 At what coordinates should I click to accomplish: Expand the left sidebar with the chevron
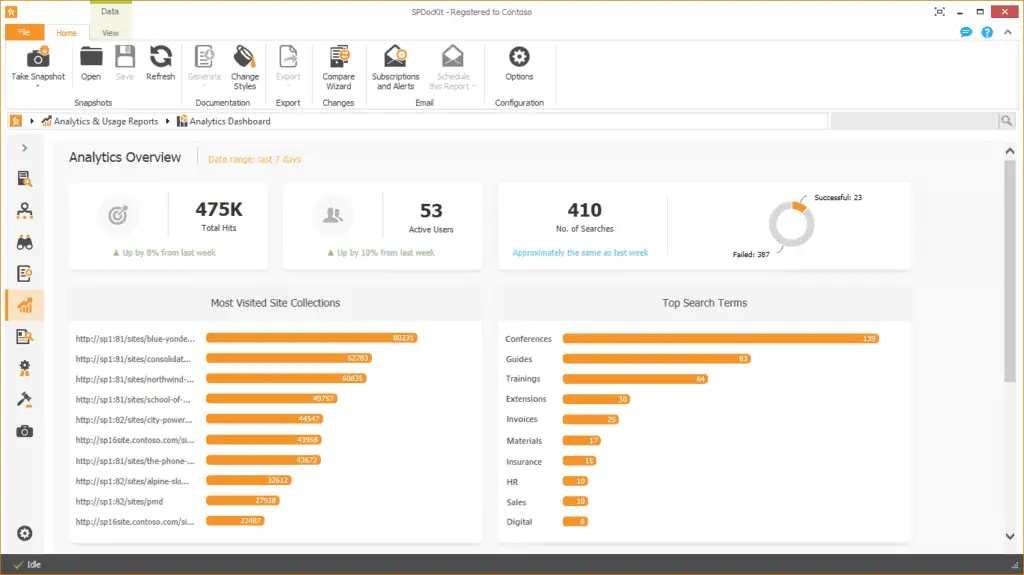click(25, 148)
